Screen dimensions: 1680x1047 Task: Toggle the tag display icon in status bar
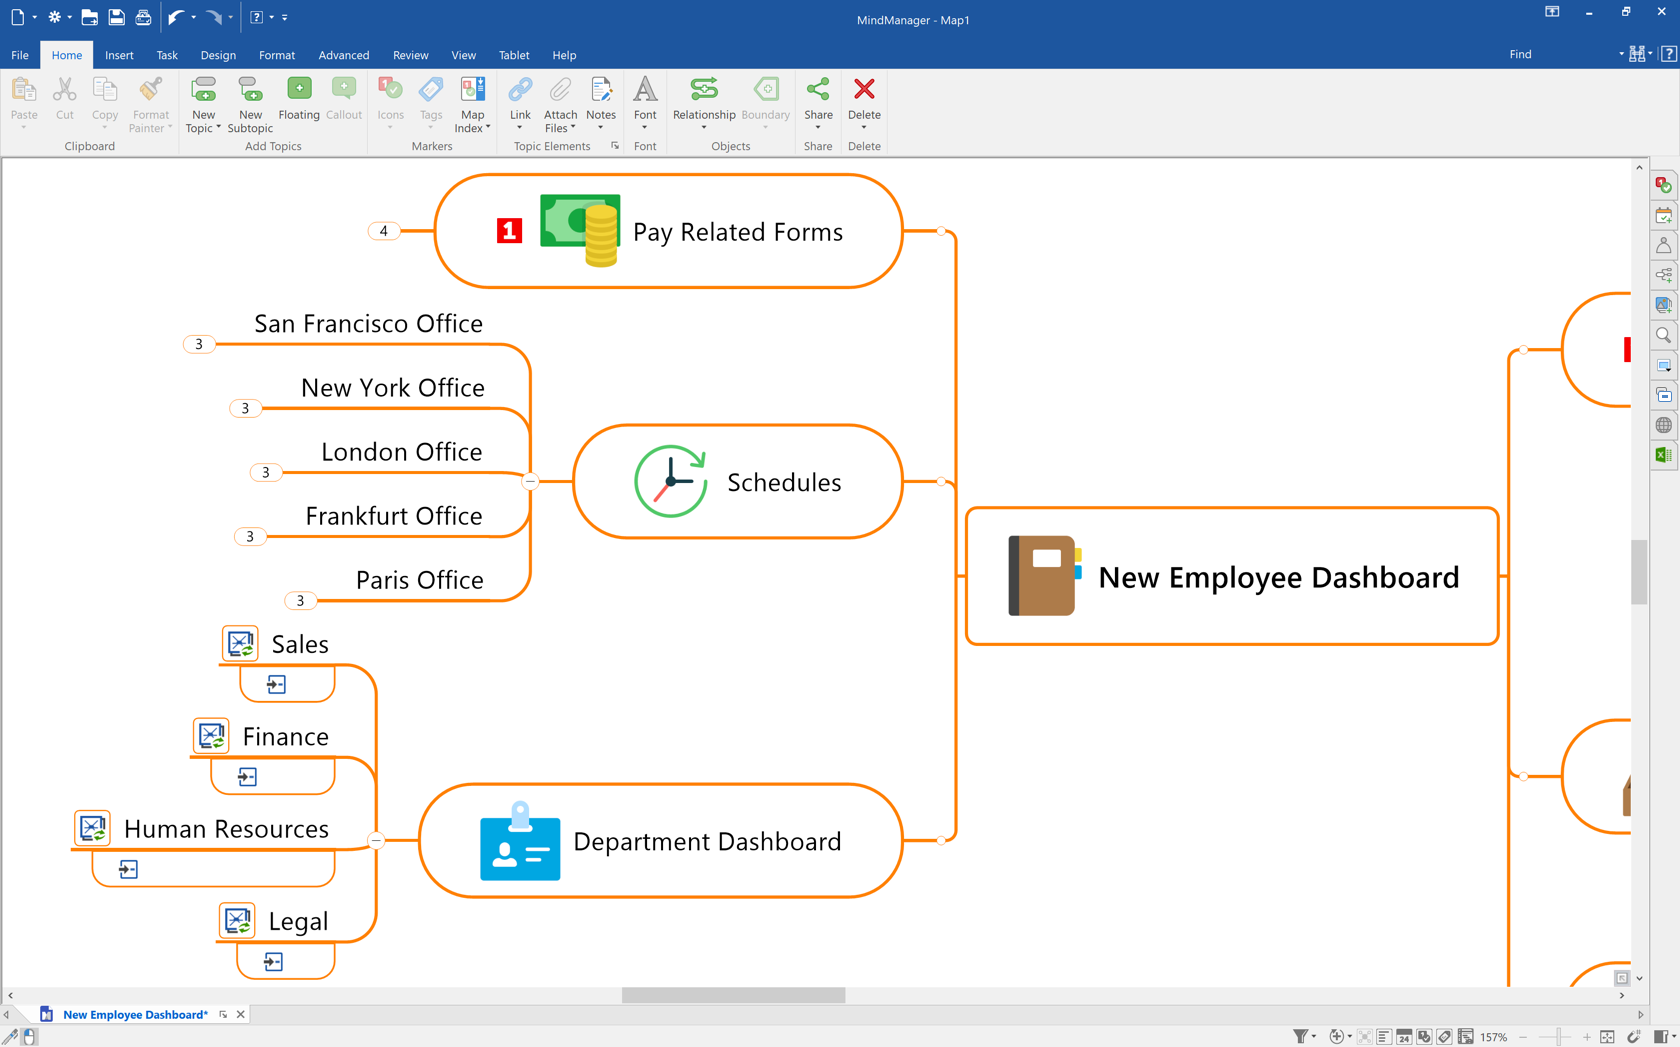1444,1037
